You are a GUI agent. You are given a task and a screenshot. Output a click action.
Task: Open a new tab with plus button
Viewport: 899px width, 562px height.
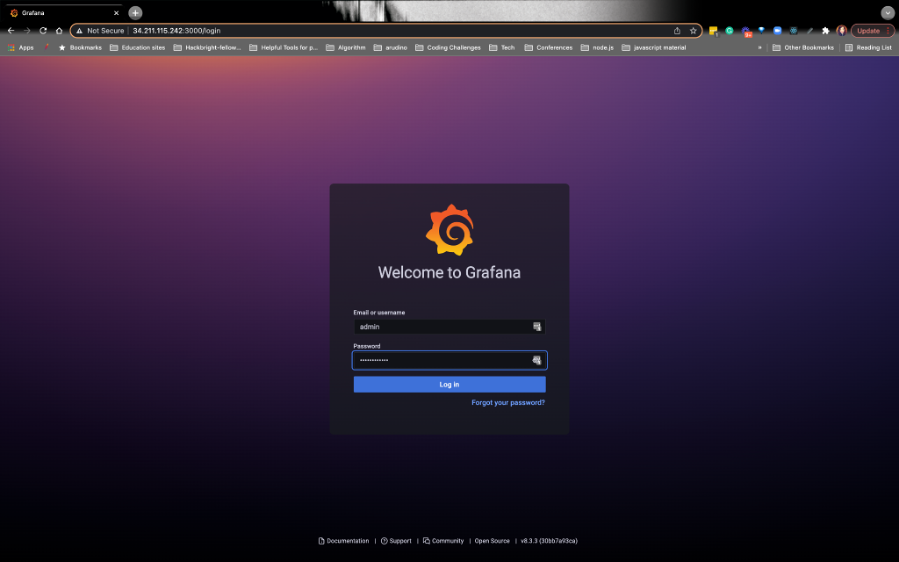(135, 13)
